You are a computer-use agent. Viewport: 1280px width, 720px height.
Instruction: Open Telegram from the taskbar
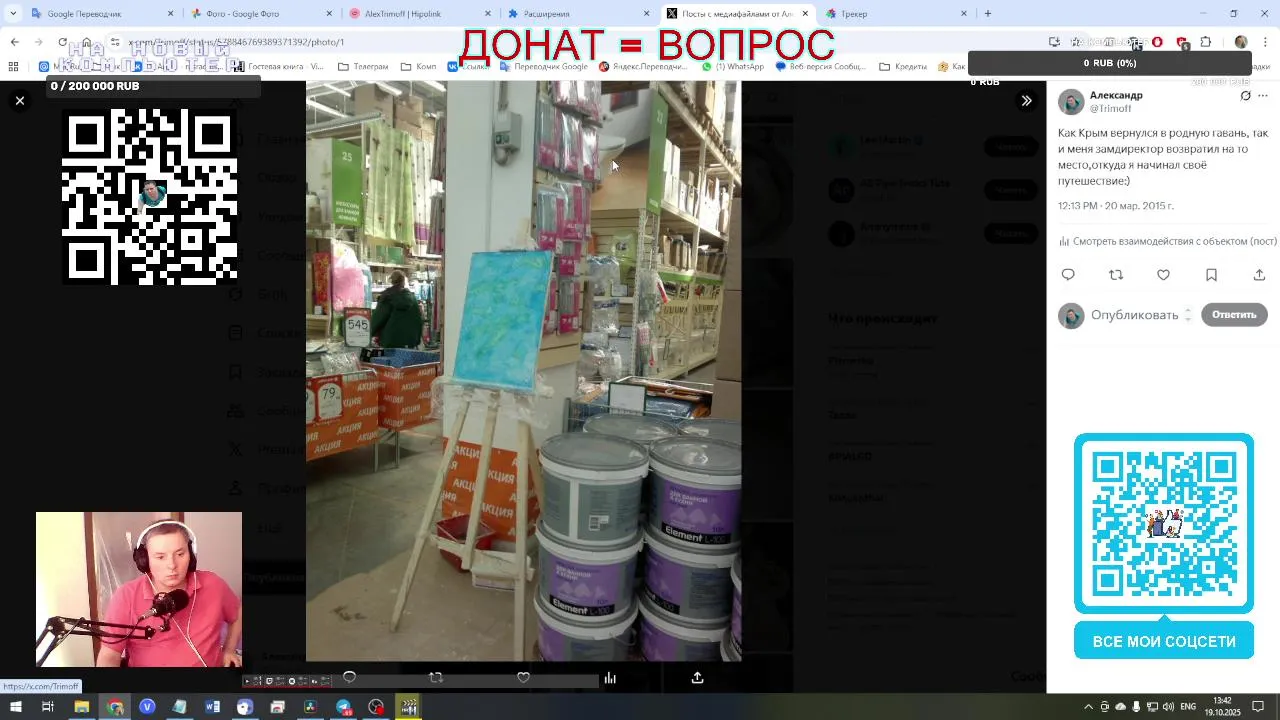click(x=343, y=707)
